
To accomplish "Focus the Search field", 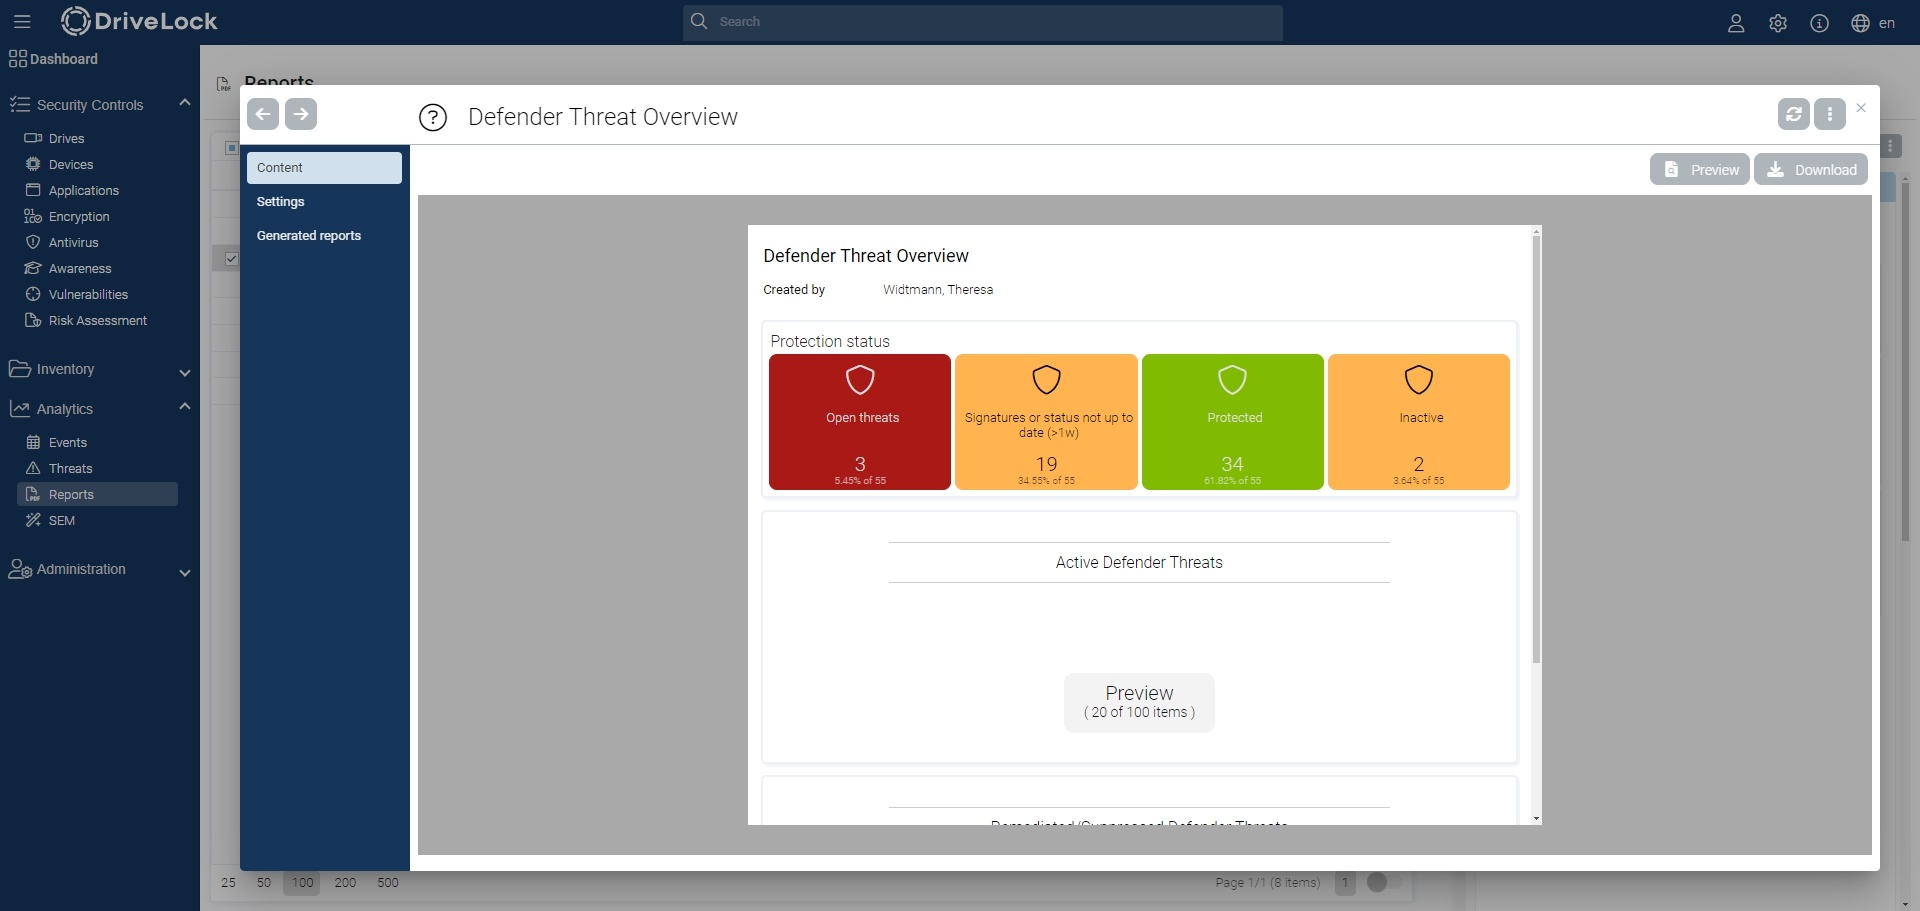I will point(983,22).
